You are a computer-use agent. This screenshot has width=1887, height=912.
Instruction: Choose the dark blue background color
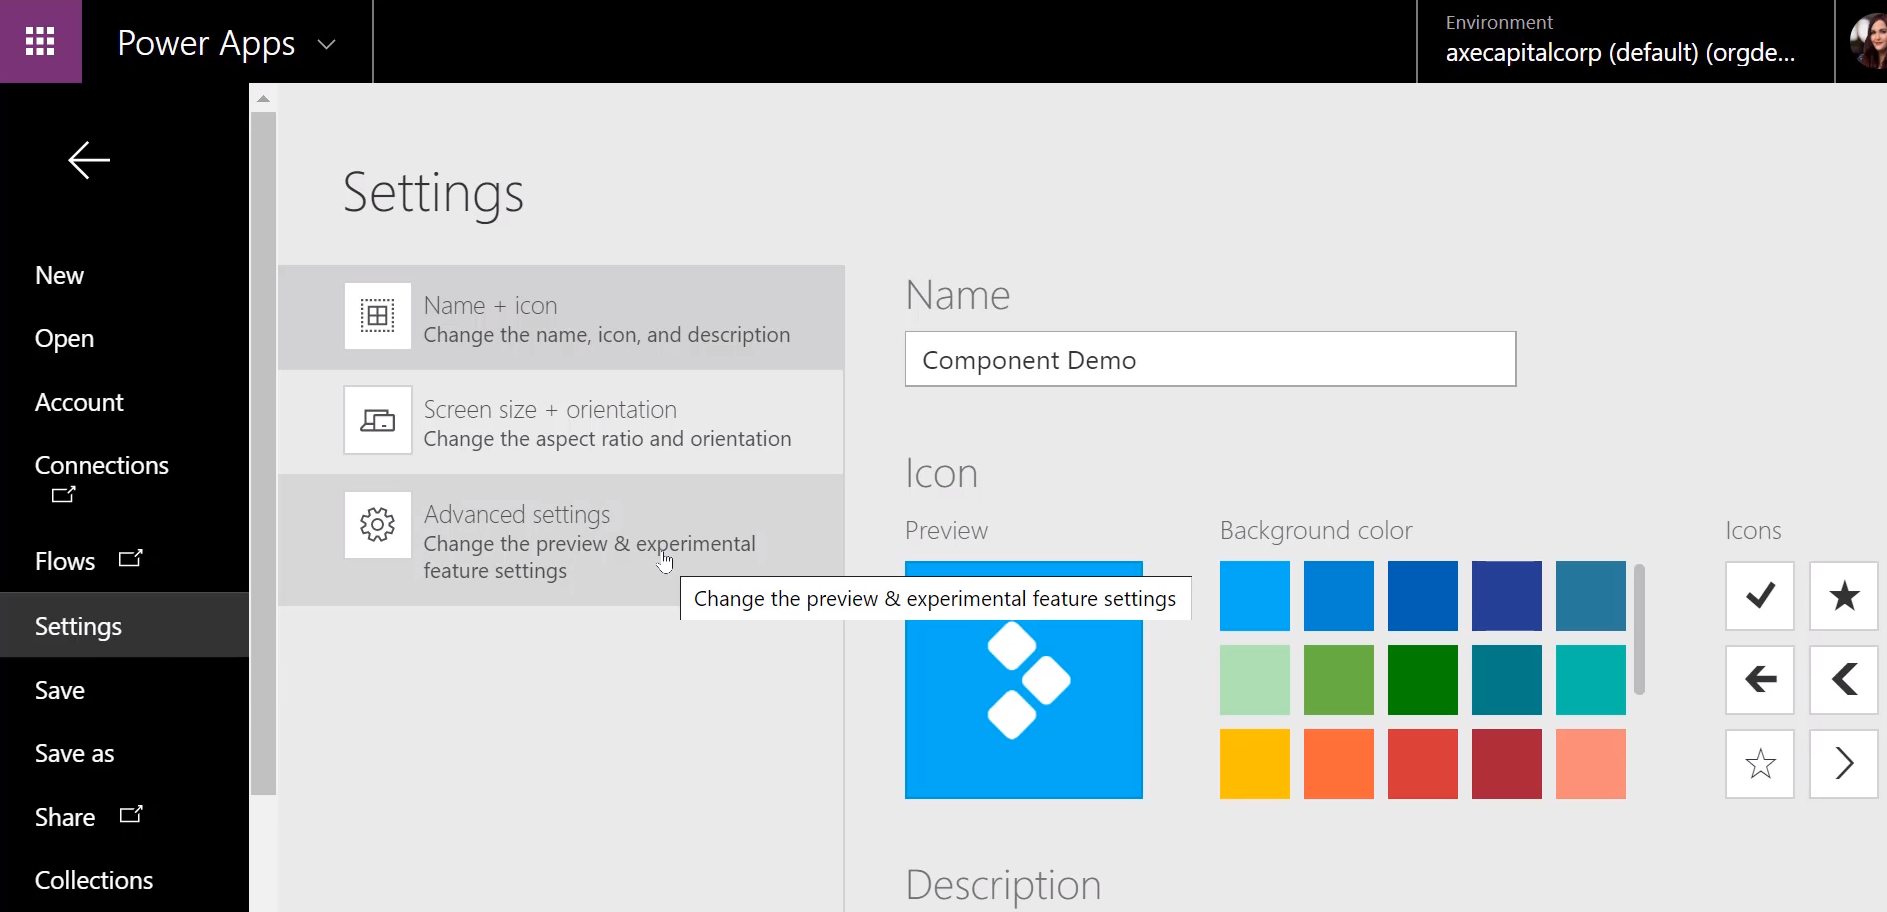1423,596
